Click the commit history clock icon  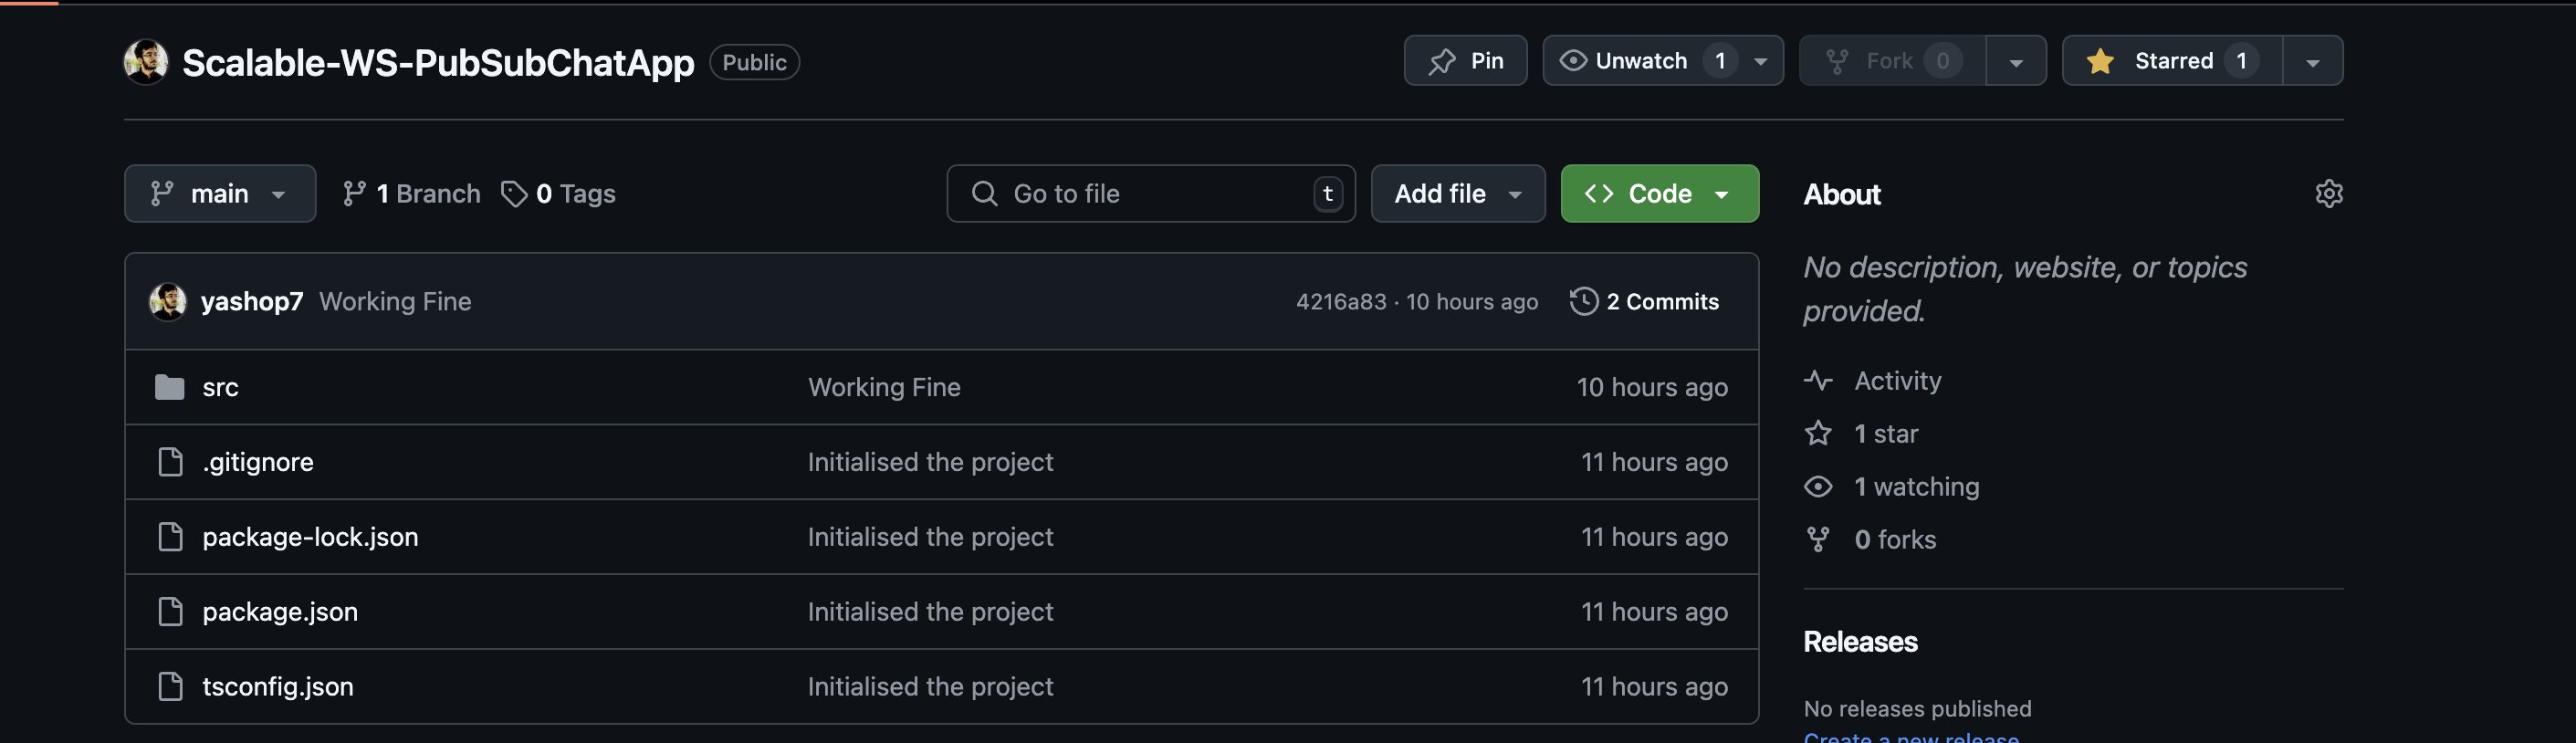(1583, 301)
